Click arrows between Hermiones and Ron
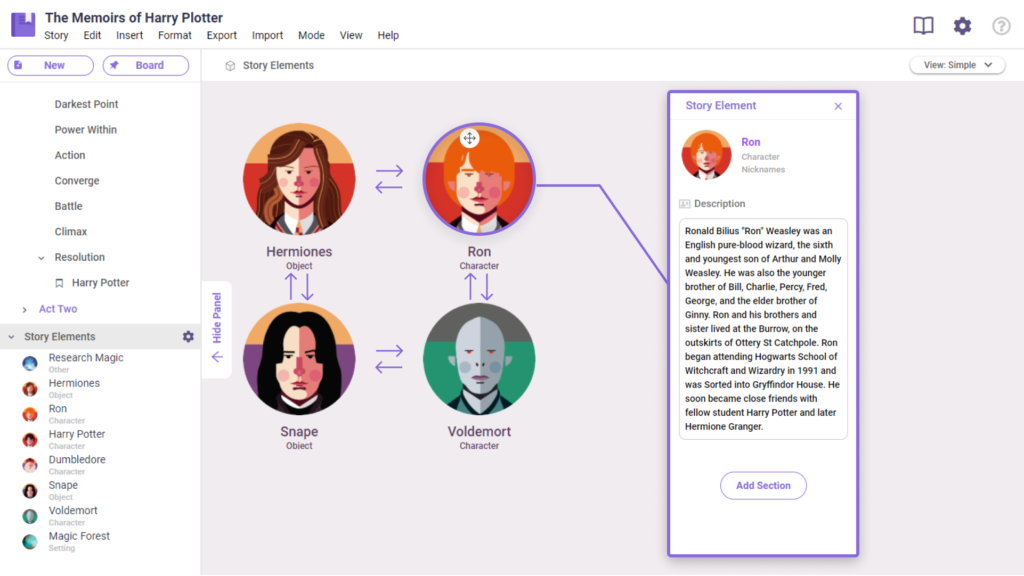 point(389,179)
